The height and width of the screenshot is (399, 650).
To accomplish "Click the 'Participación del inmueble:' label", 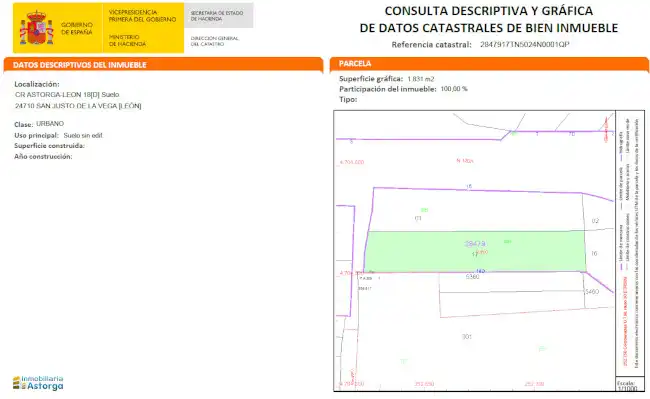I will point(388,89).
